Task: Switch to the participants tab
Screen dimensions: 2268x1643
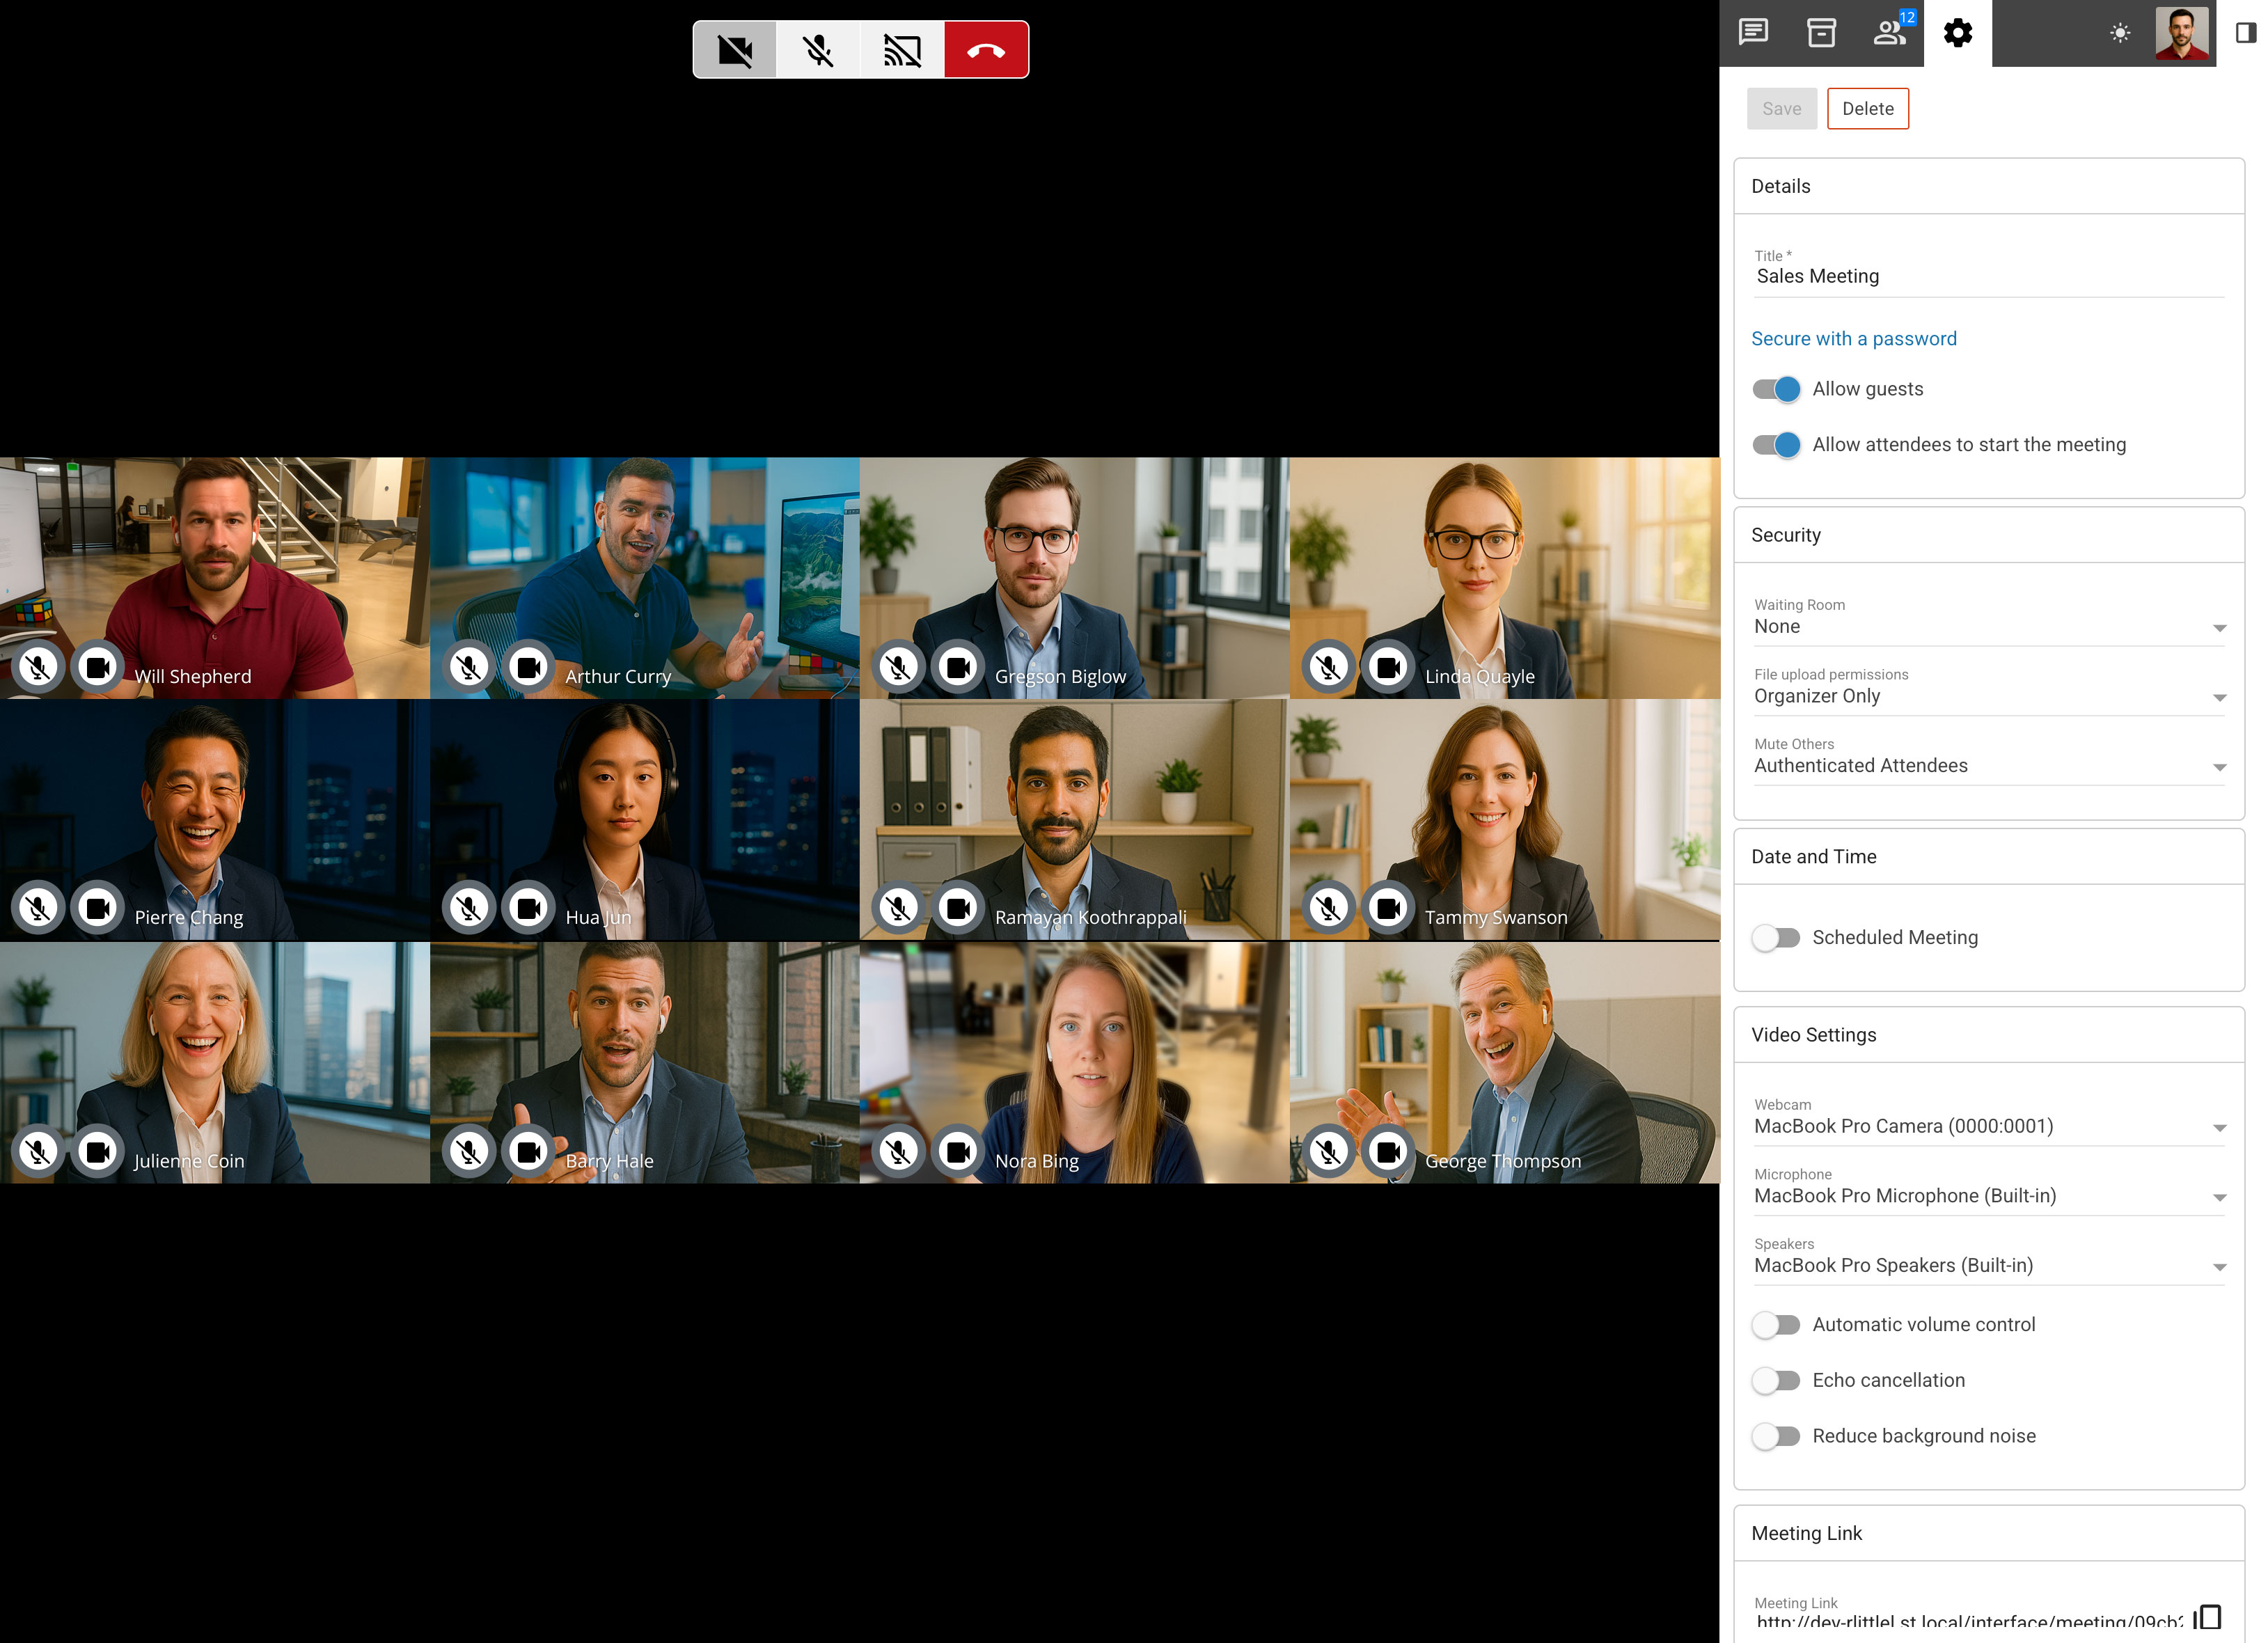Action: [x=1889, y=33]
